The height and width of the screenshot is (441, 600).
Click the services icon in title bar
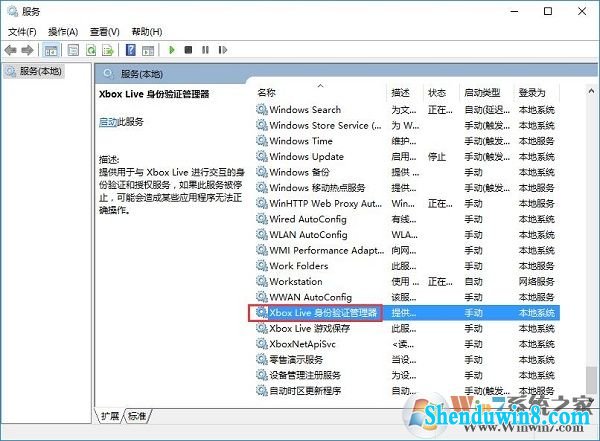click(12, 11)
